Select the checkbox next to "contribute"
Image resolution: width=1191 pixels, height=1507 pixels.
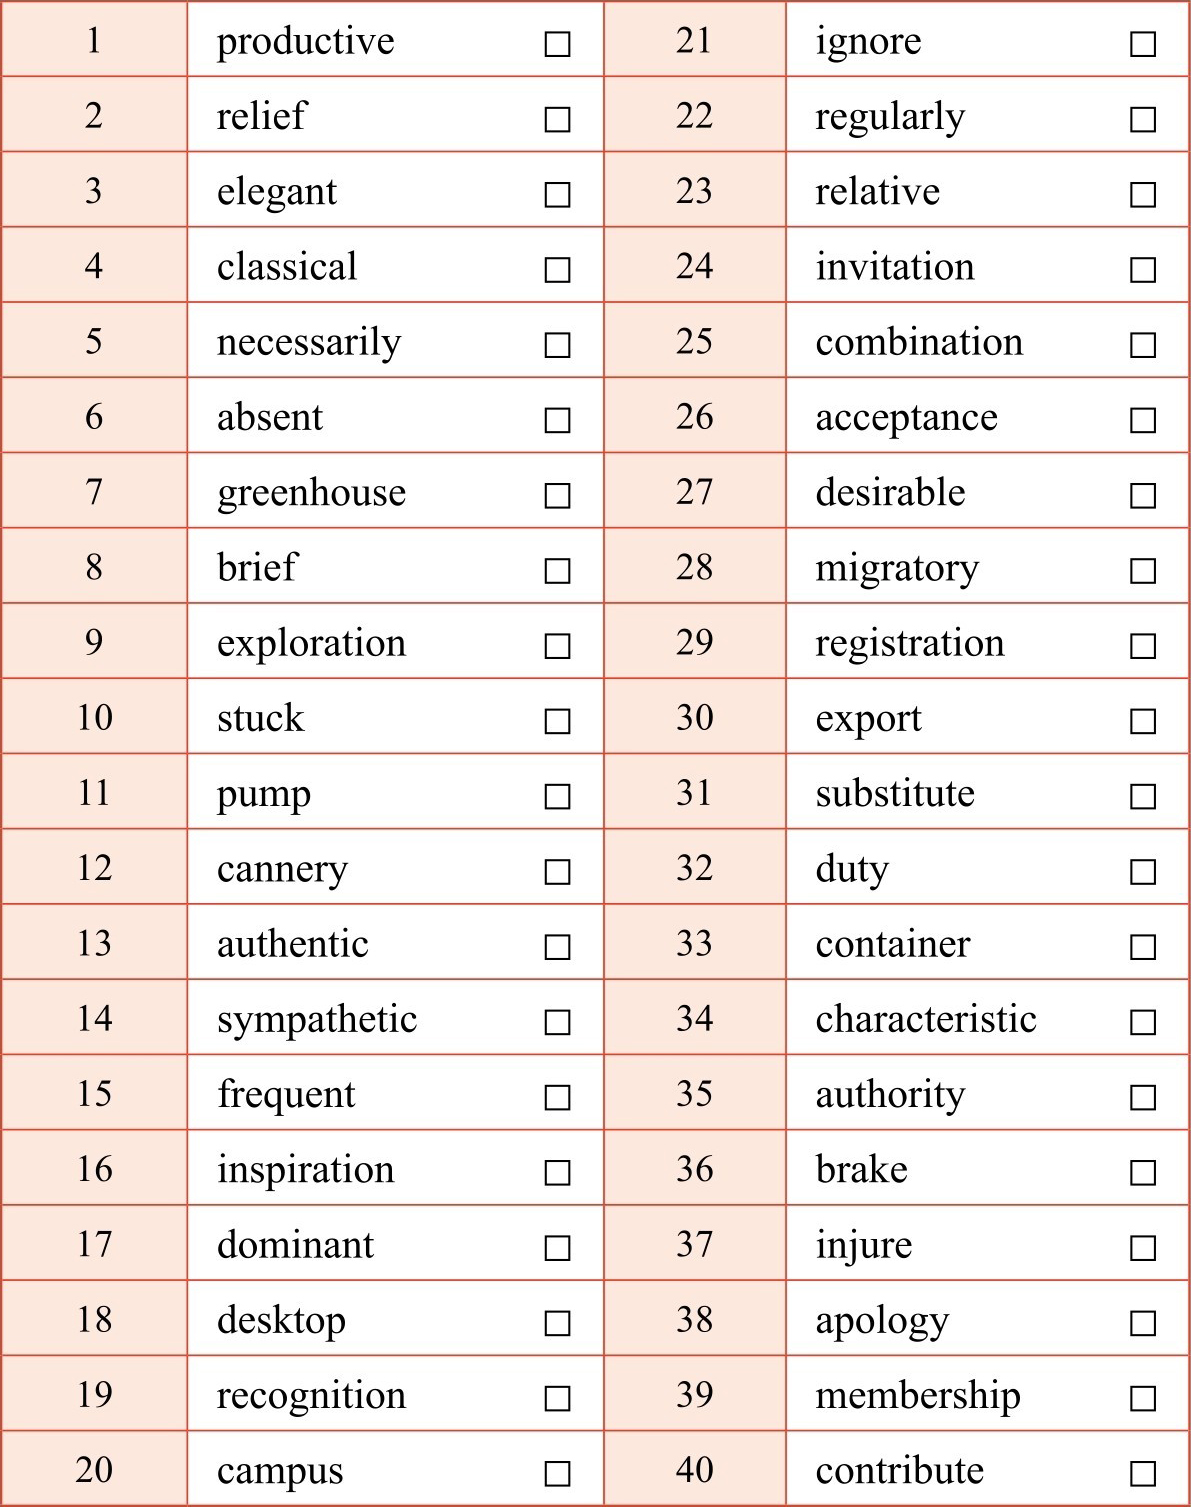[x=1143, y=1473]
